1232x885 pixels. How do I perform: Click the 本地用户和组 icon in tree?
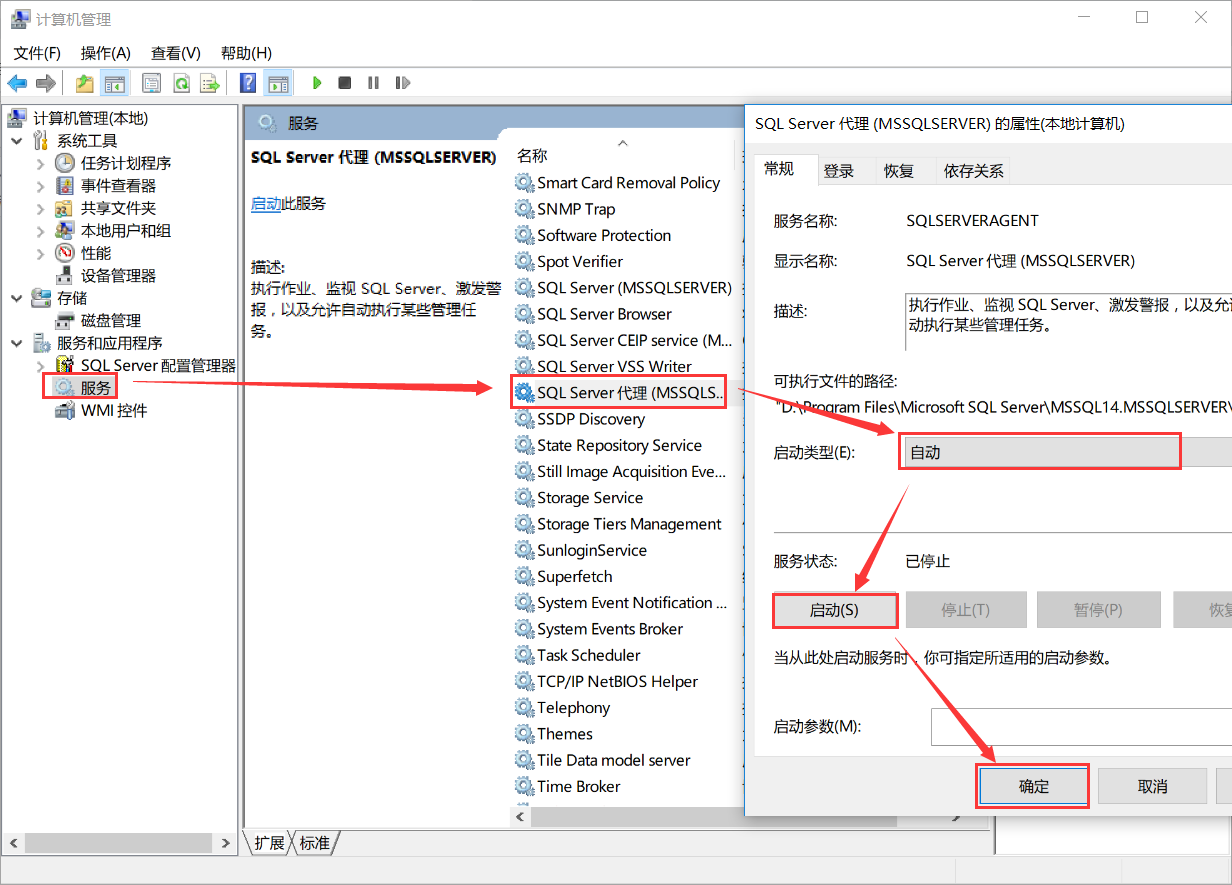(65, 230)
